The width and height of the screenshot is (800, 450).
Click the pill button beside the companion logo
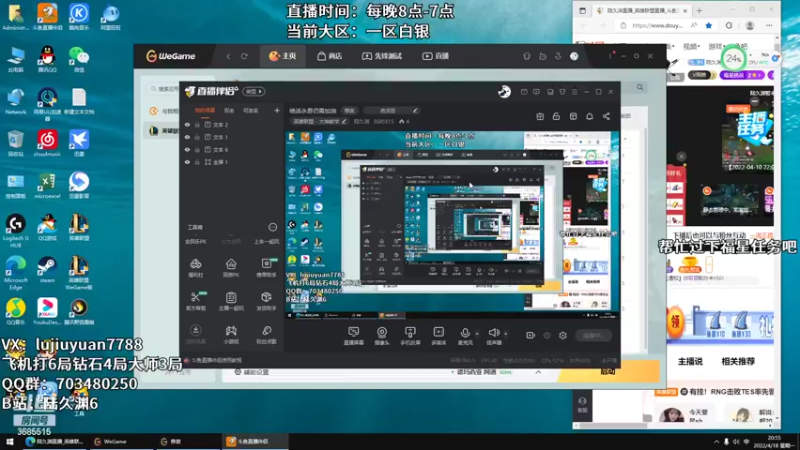(x=254, y=91)
